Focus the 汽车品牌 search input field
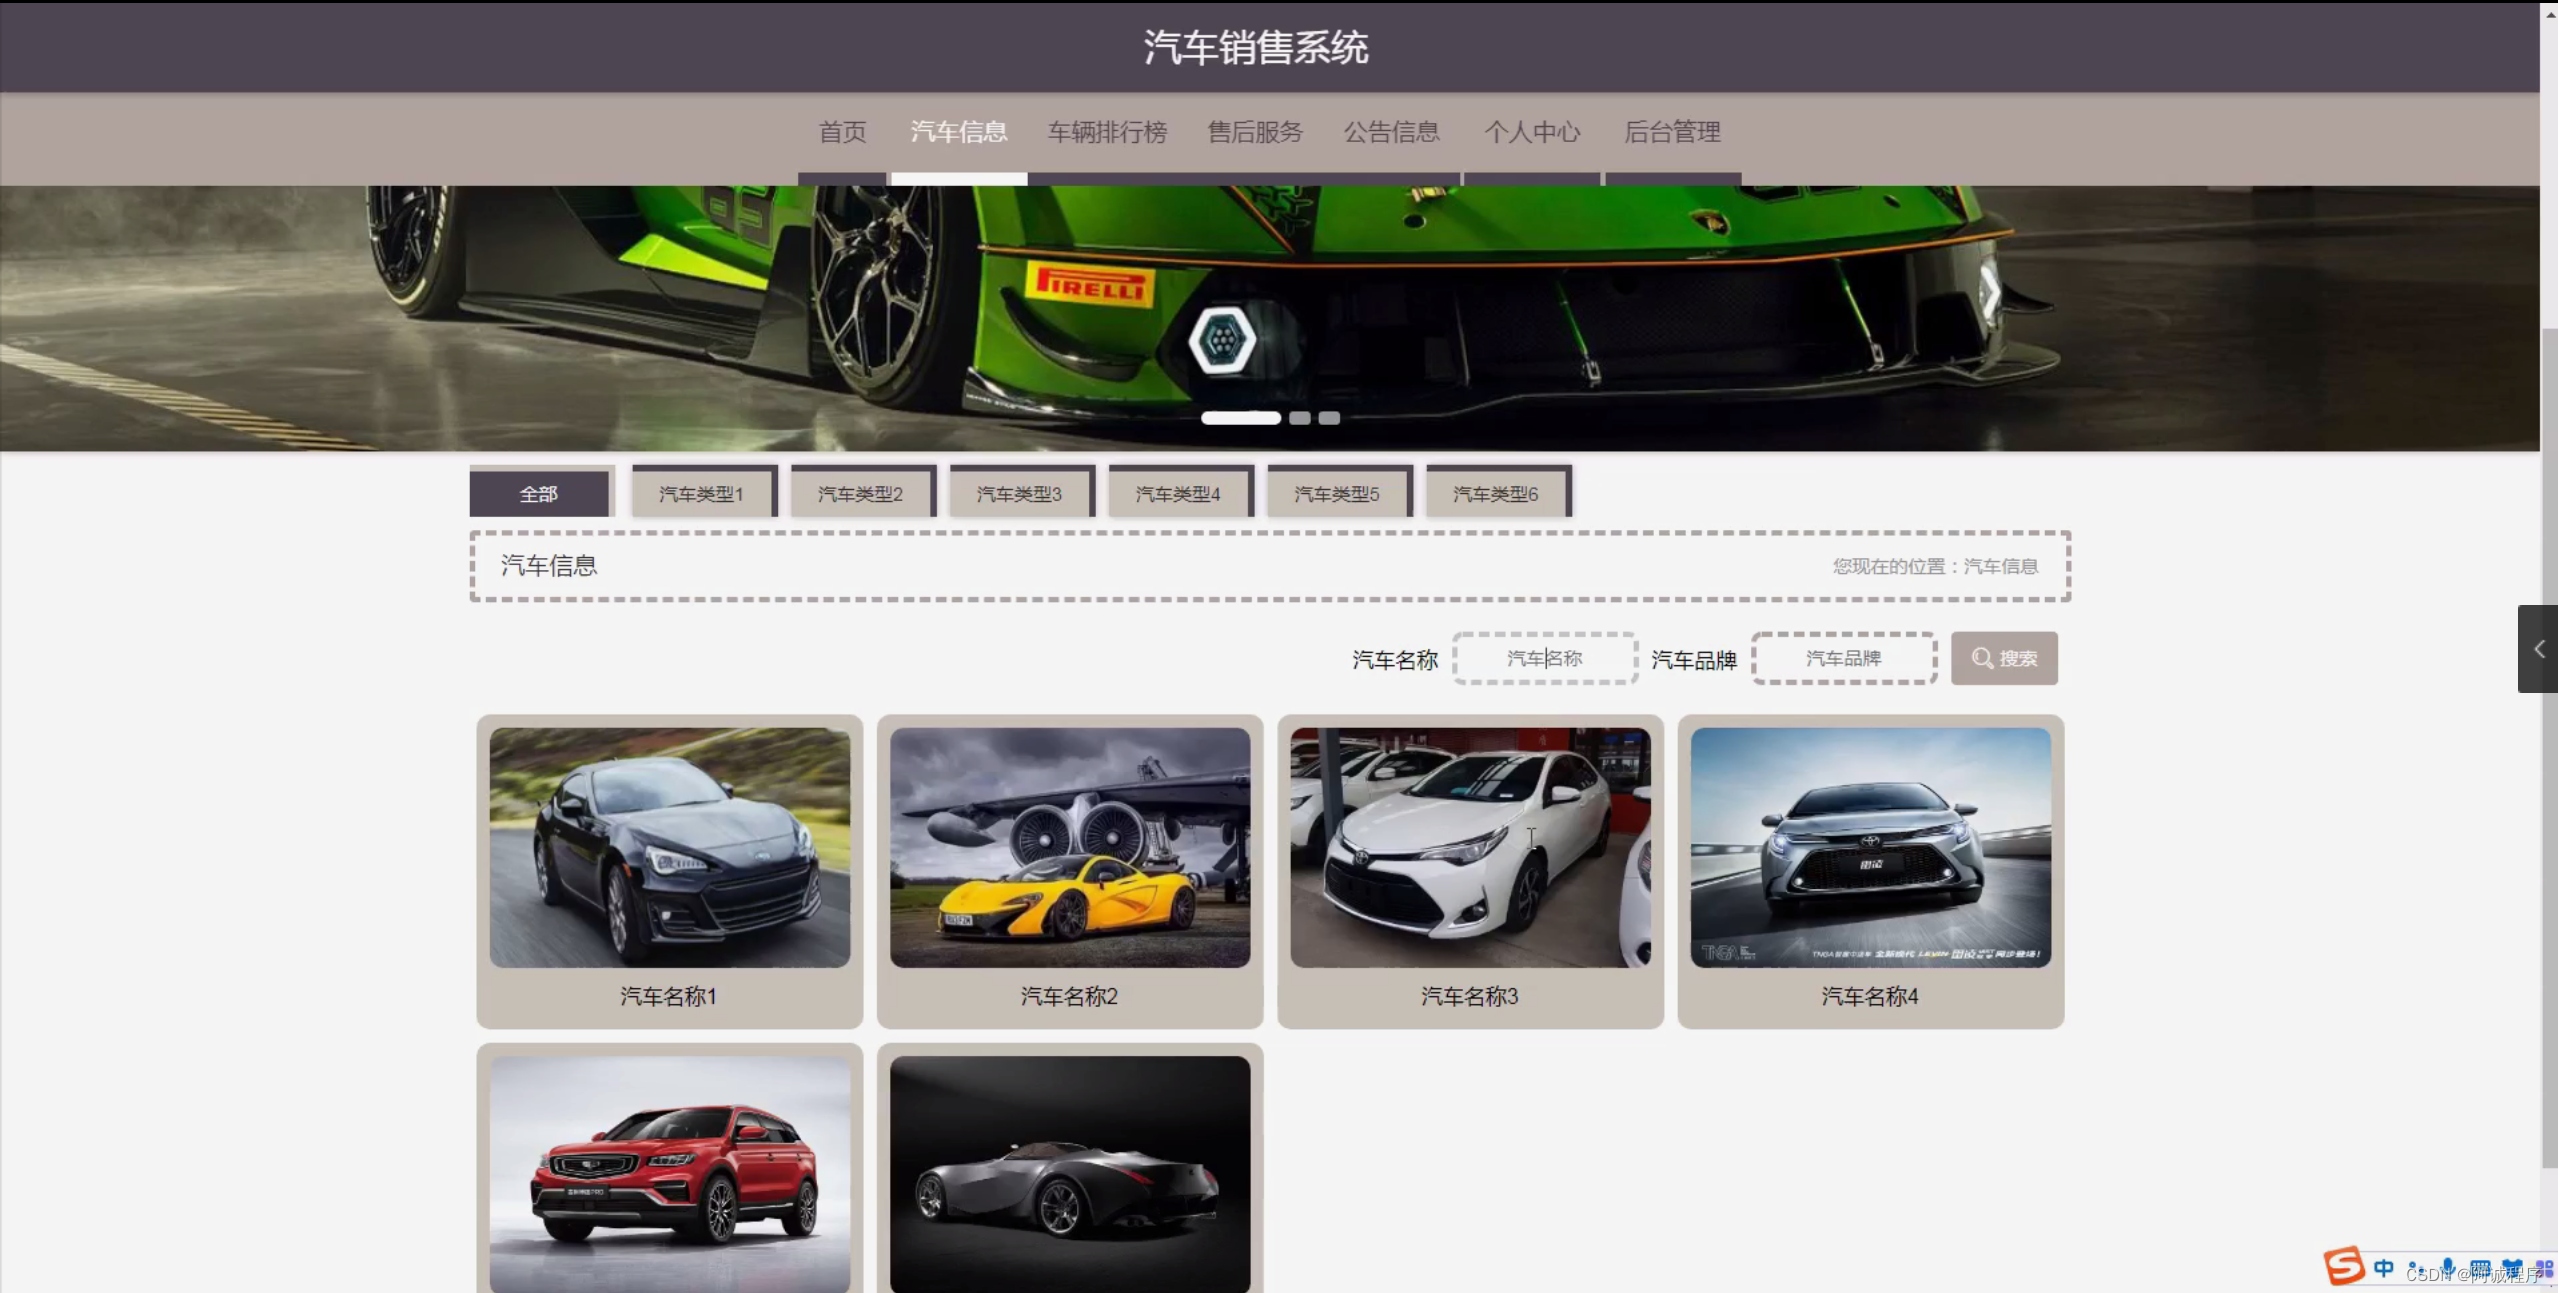The width and height of the screenshot is (2558, 1293). (x=1843, y=658)
